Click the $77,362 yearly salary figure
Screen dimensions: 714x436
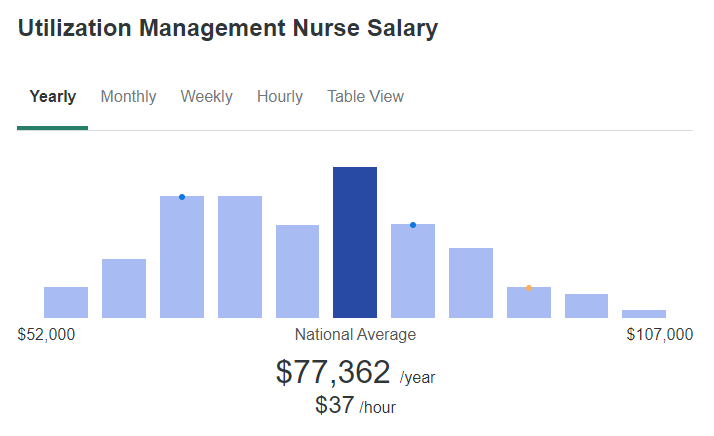click(x=333, y=373)
